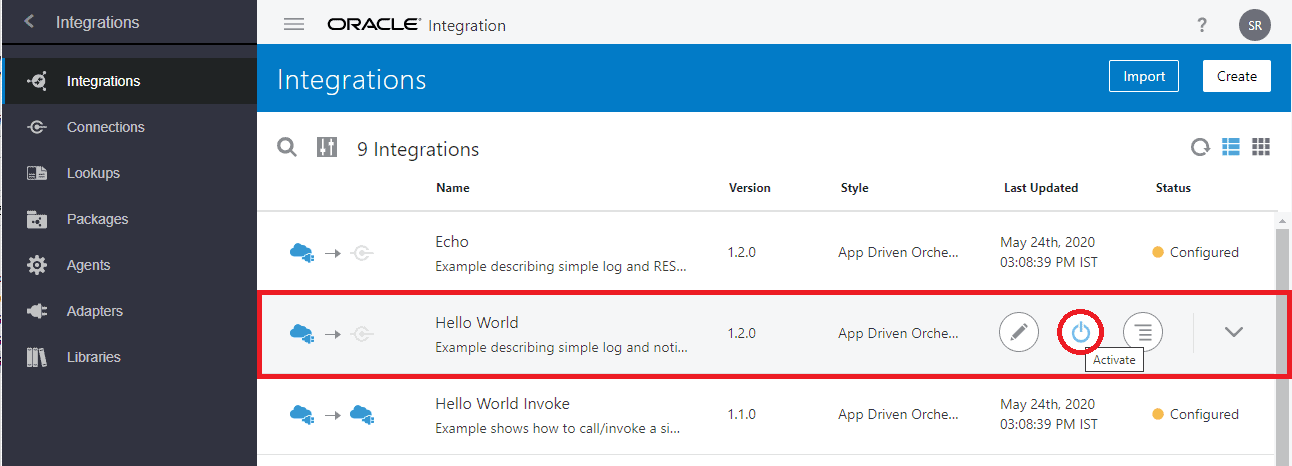Click Hello World Invoke source cloud icon
1292x466 pixels.
pos(301,414)
